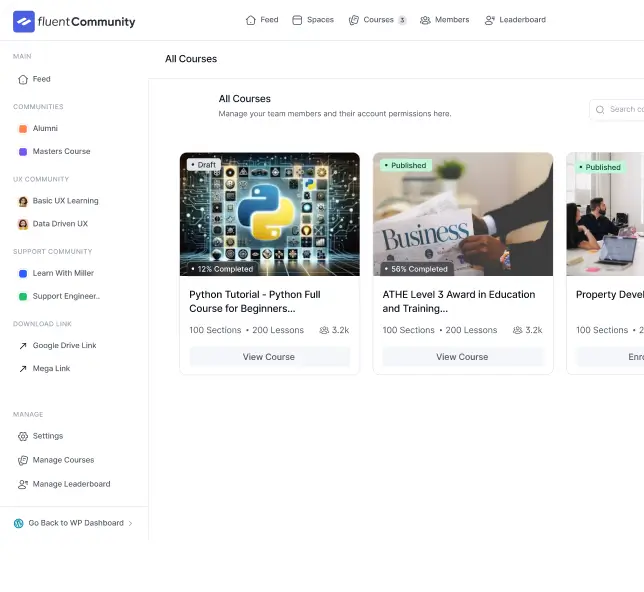Click View Course for Python Tutorial

pos(269,357)
